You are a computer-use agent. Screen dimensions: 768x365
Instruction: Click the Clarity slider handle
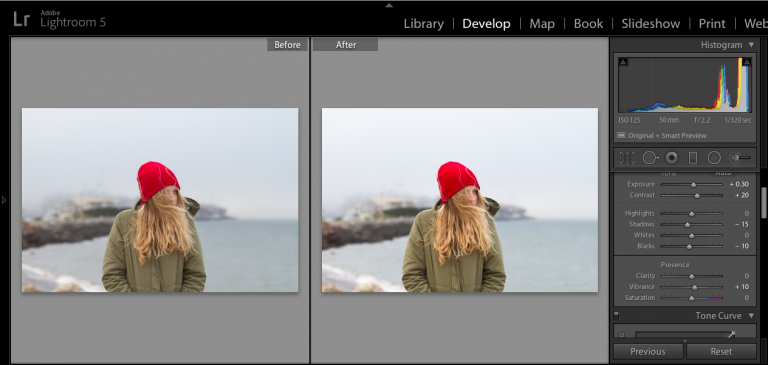click(x=692, y=276)
